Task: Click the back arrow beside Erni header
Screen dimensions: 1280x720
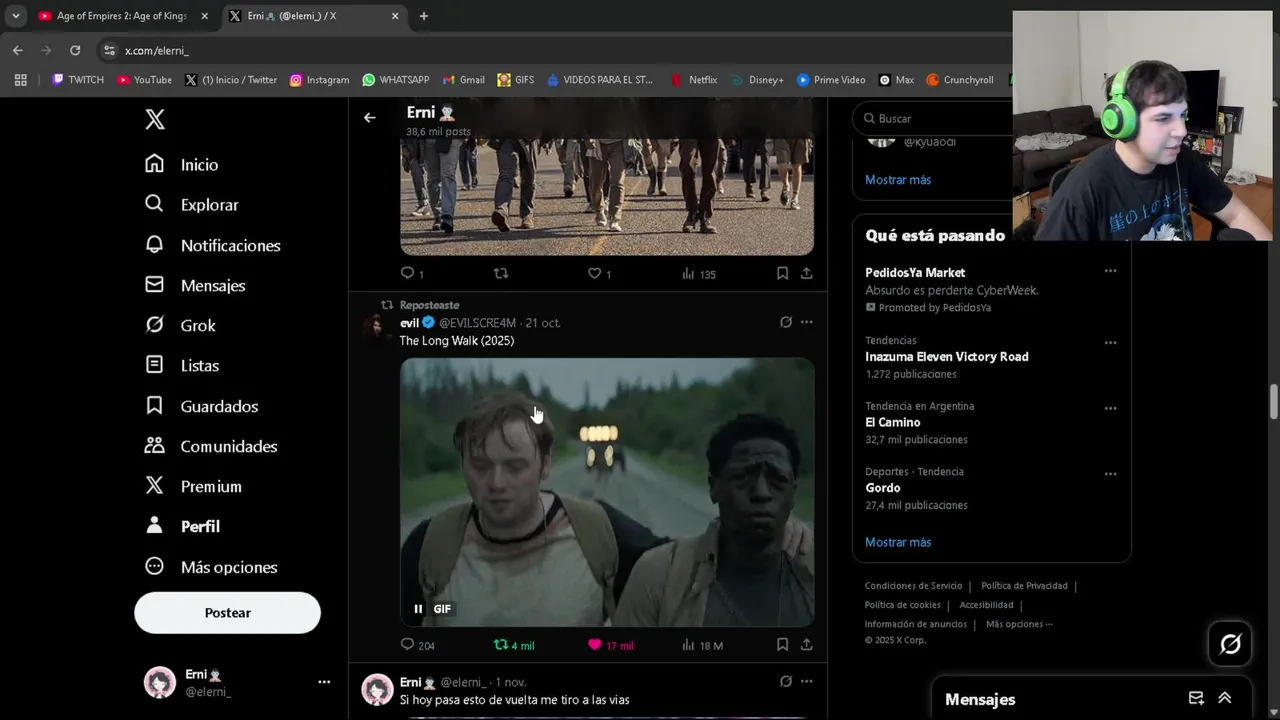Action: (369, 118)
